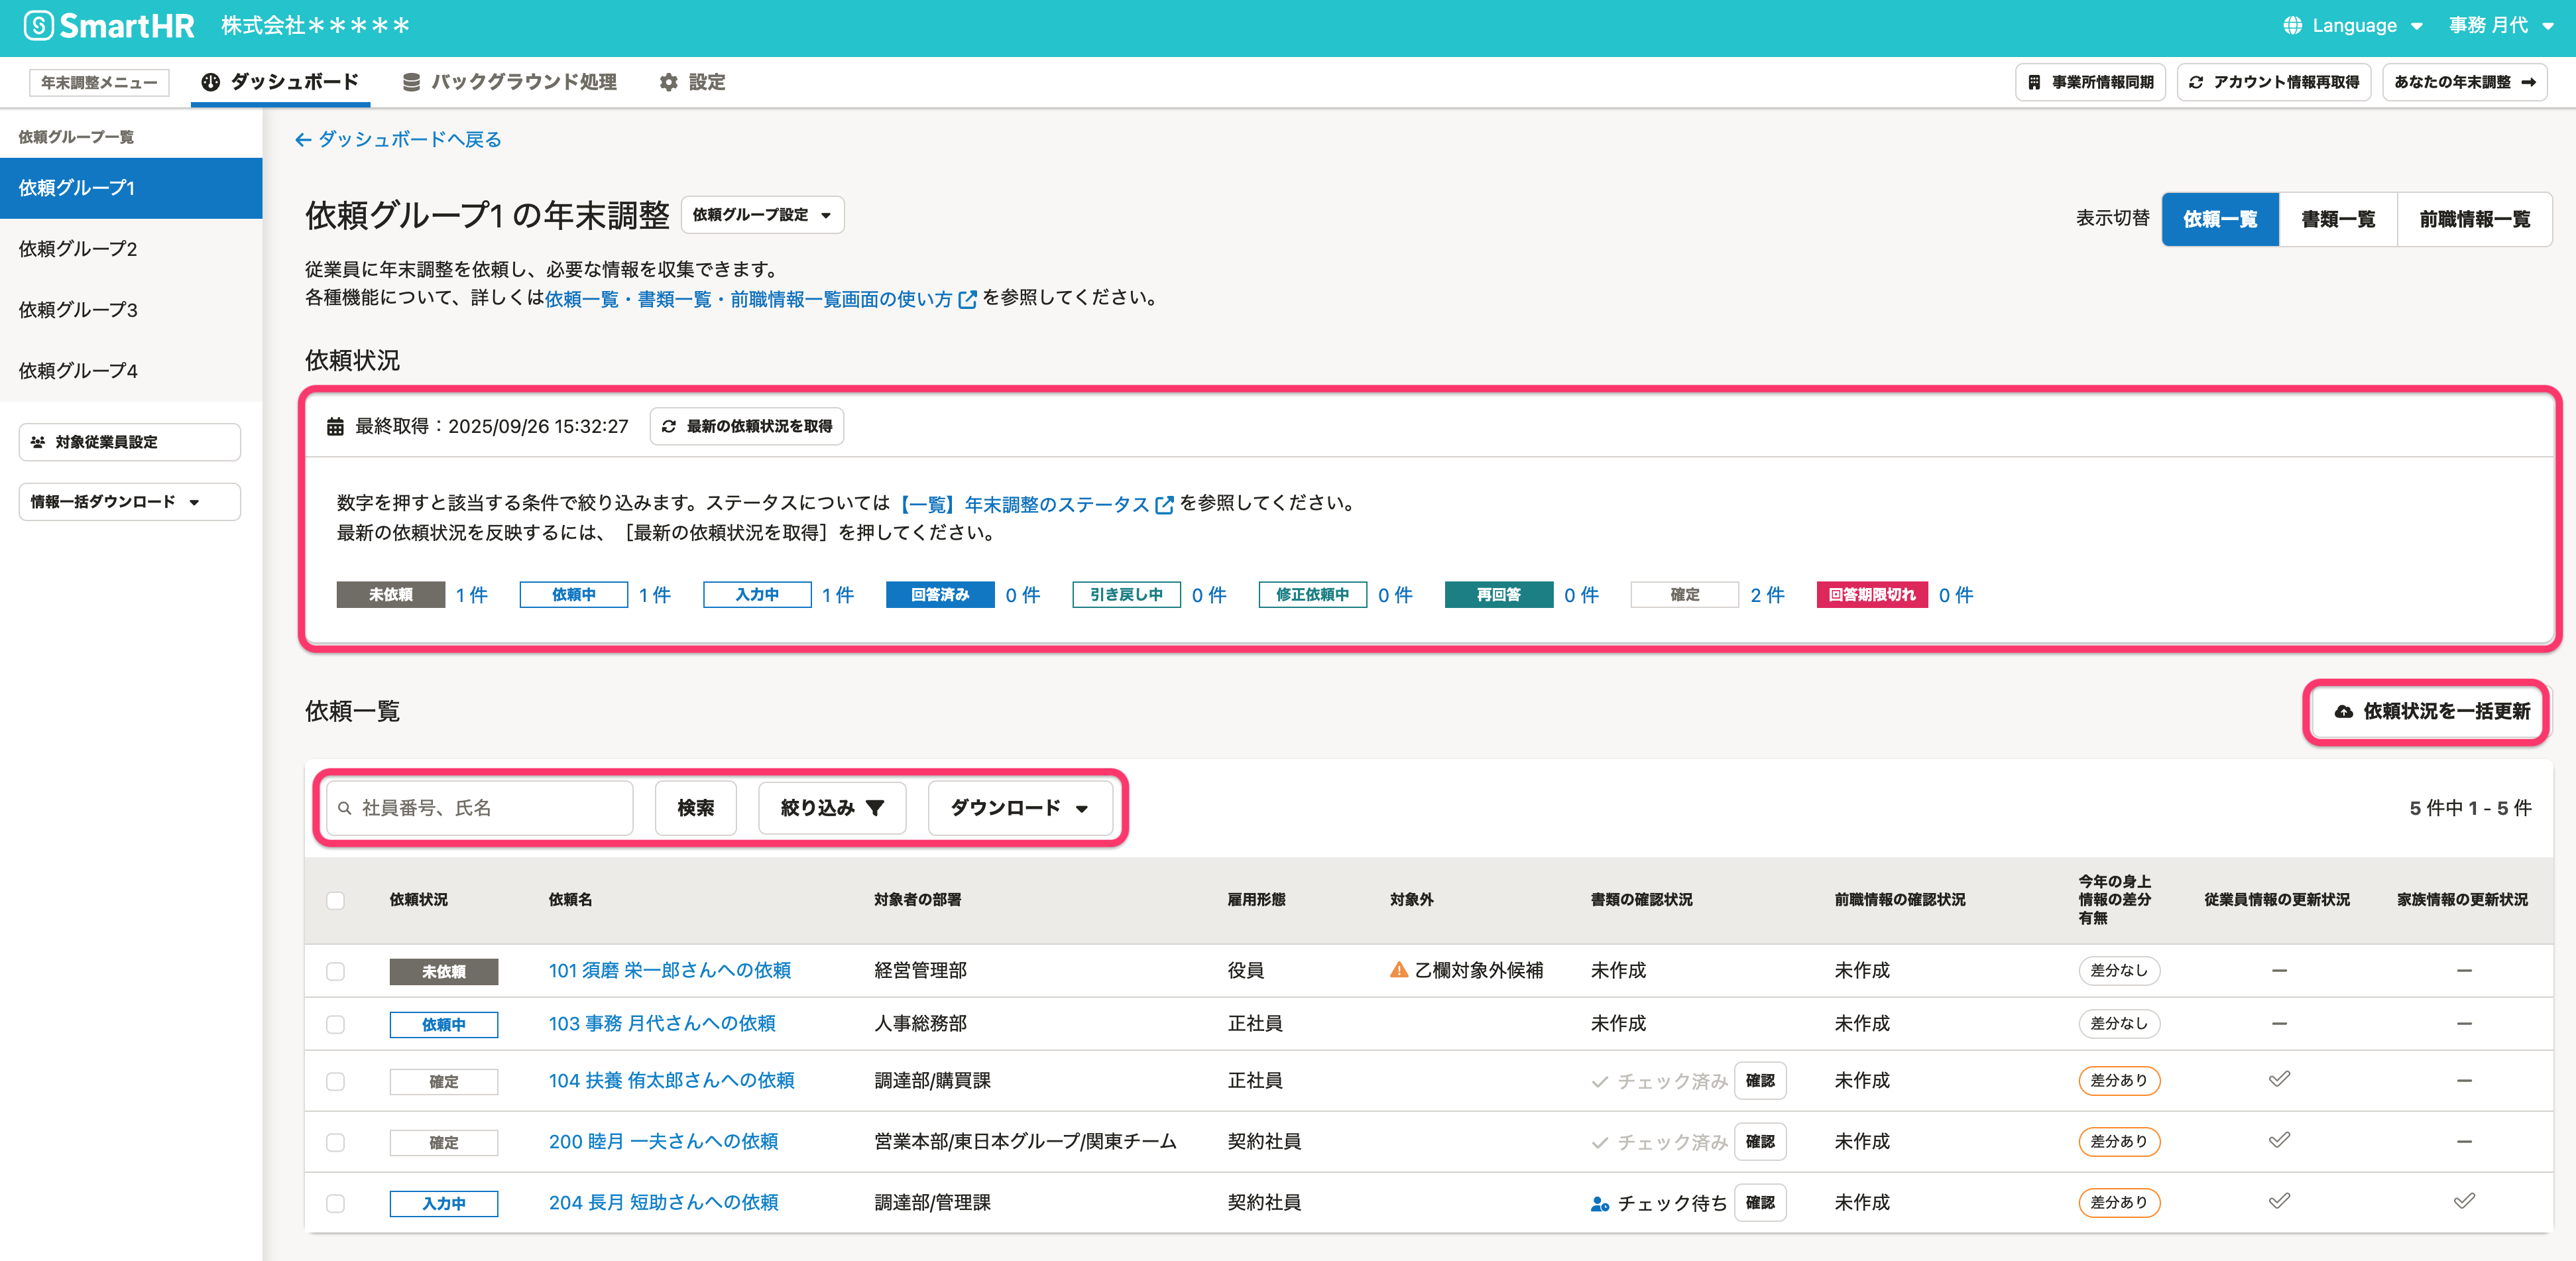Check the checkbox for 204 長月 短助 row
Screen dimensions: 2576x1261
(x=335, y=1203)
